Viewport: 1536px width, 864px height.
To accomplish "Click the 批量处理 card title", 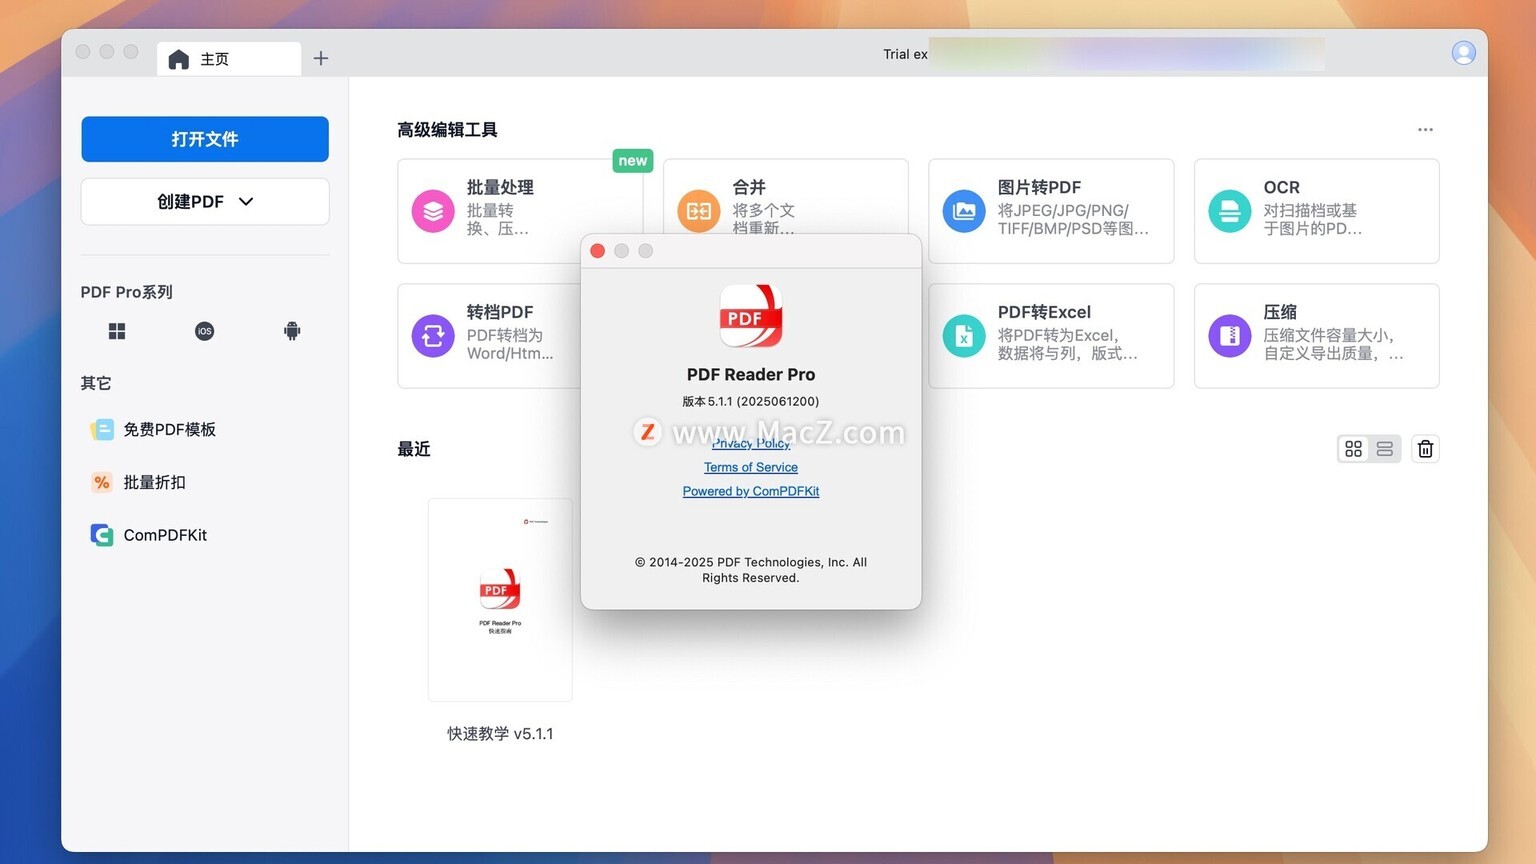I will click(500, 188).
